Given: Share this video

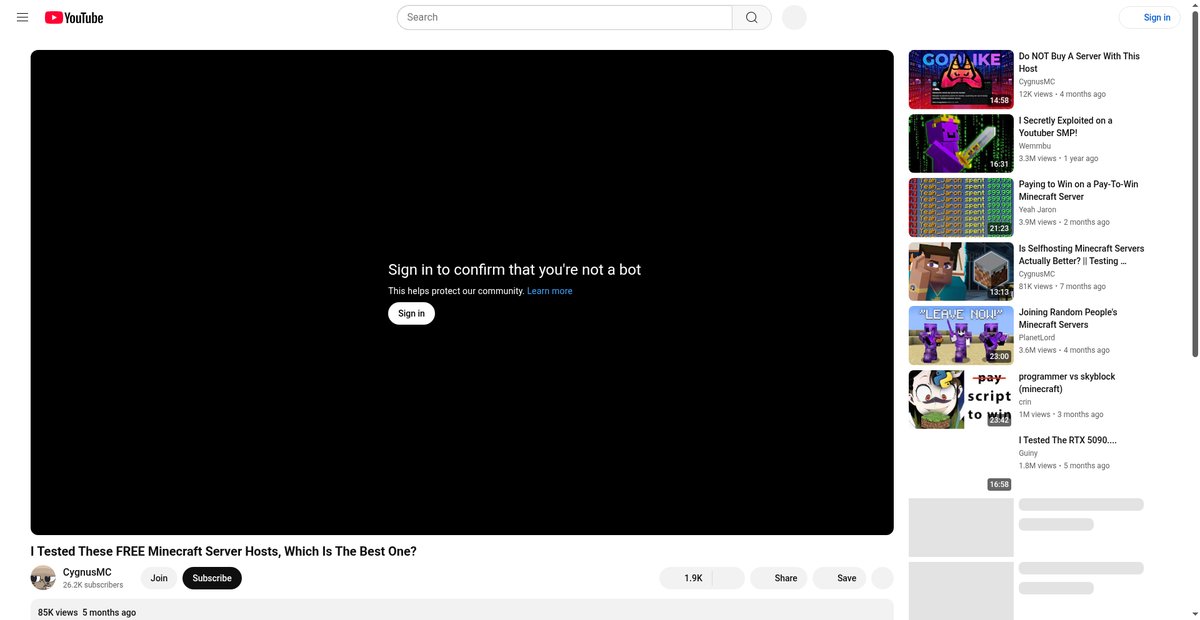Looking at the screenshot, I should [779, 578].
